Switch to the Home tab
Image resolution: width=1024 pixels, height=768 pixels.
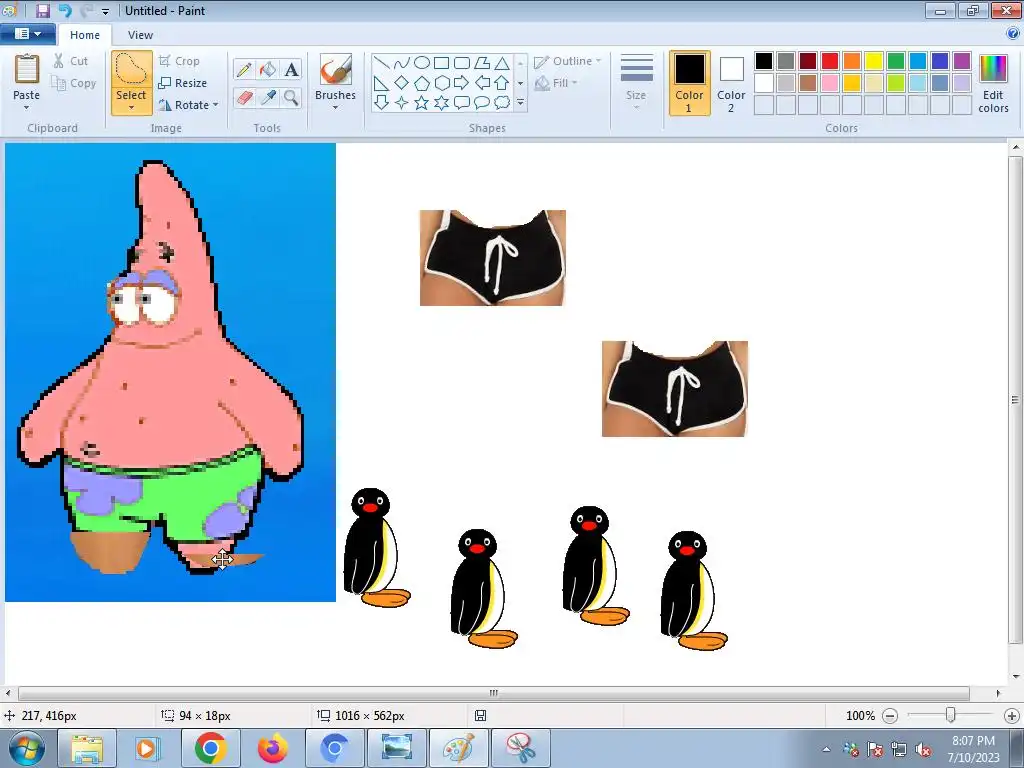point(85,35)
